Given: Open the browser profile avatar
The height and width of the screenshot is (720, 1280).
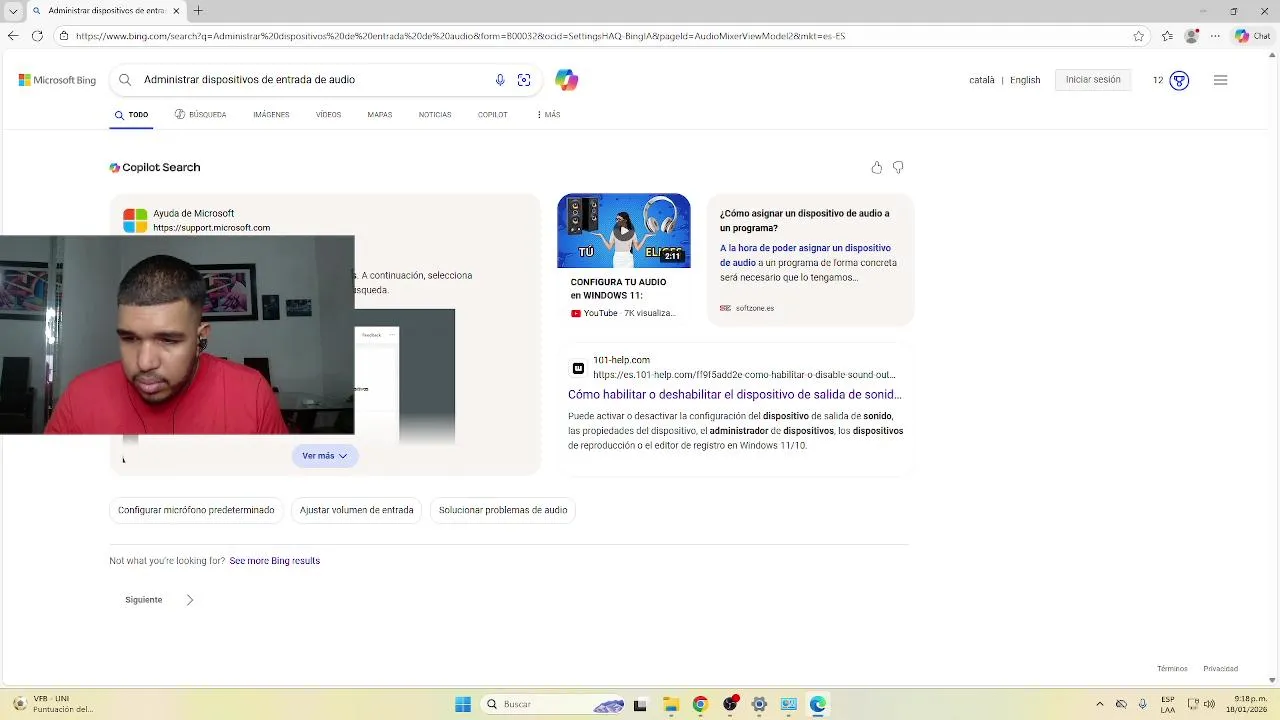Looking at the screenshot, I should point(1191,36).
